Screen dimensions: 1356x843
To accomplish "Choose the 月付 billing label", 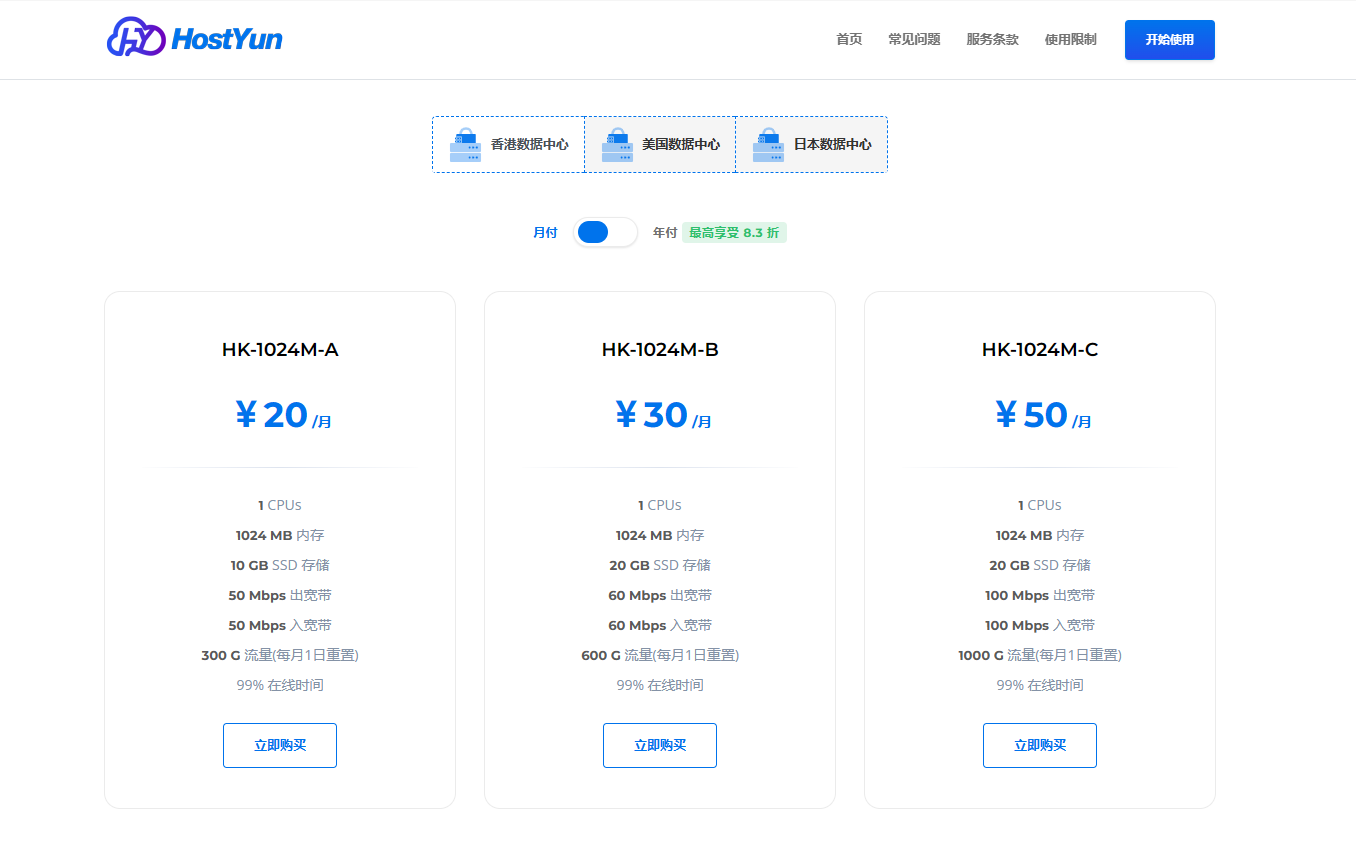I will [545, 232].
